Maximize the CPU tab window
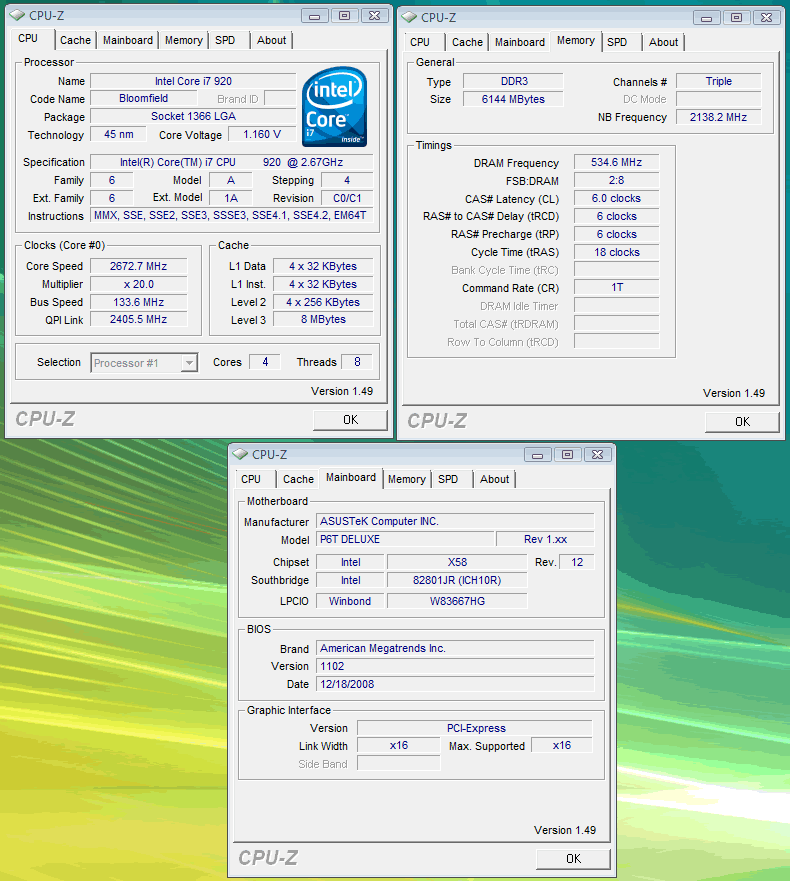 pyautogui.click(x=344, y=15)
